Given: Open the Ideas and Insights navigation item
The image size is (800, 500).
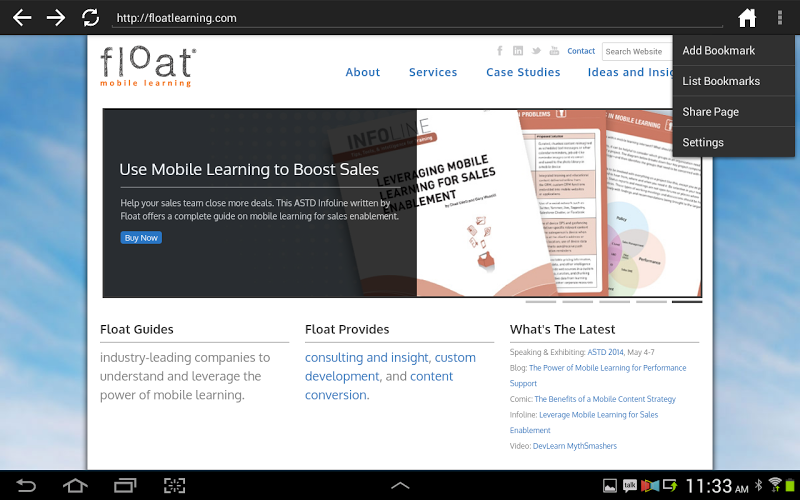Looking at the screenshot, I should point(630,72).
